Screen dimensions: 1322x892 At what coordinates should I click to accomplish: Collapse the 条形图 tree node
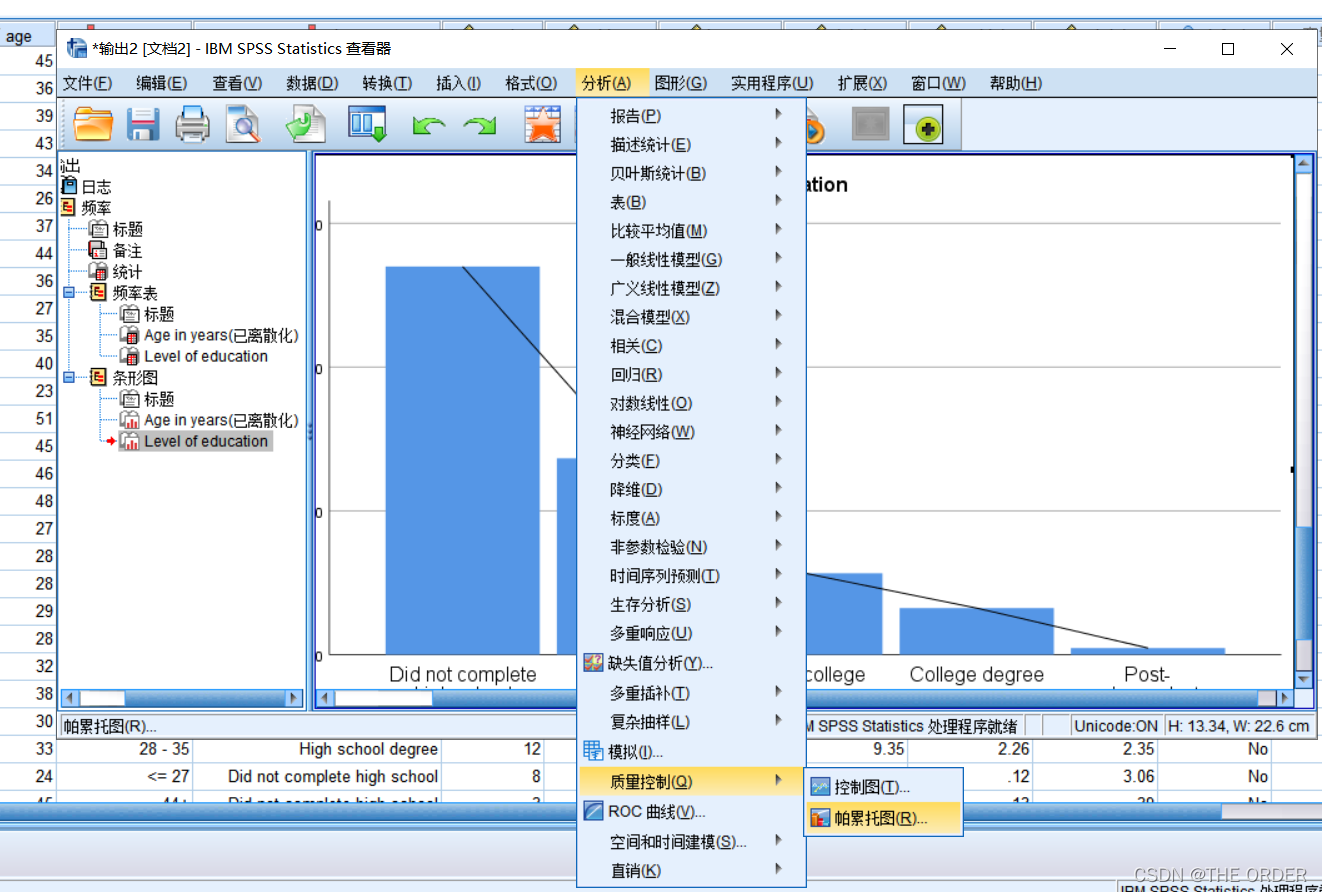pos(68,377)
